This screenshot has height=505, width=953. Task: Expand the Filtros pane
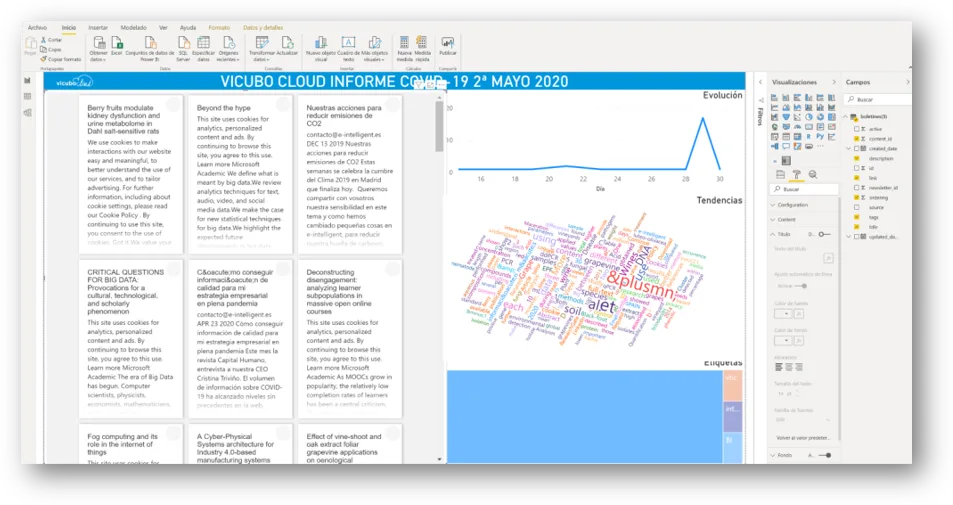[760, 82]
